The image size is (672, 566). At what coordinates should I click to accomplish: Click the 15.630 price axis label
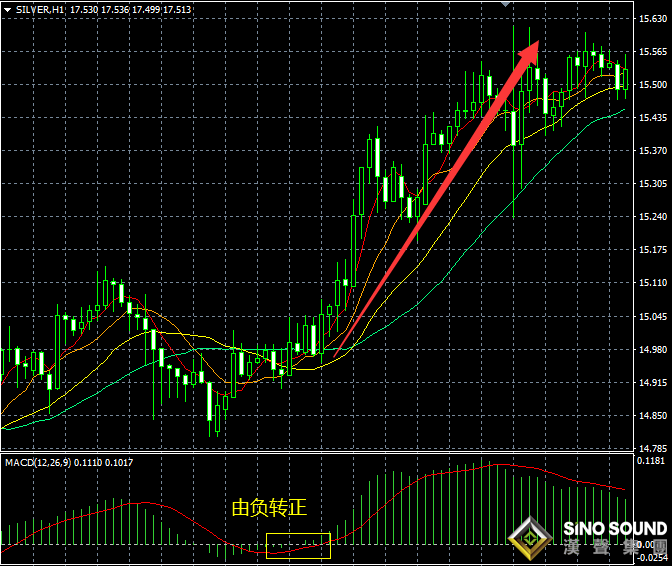coord(652,19)
